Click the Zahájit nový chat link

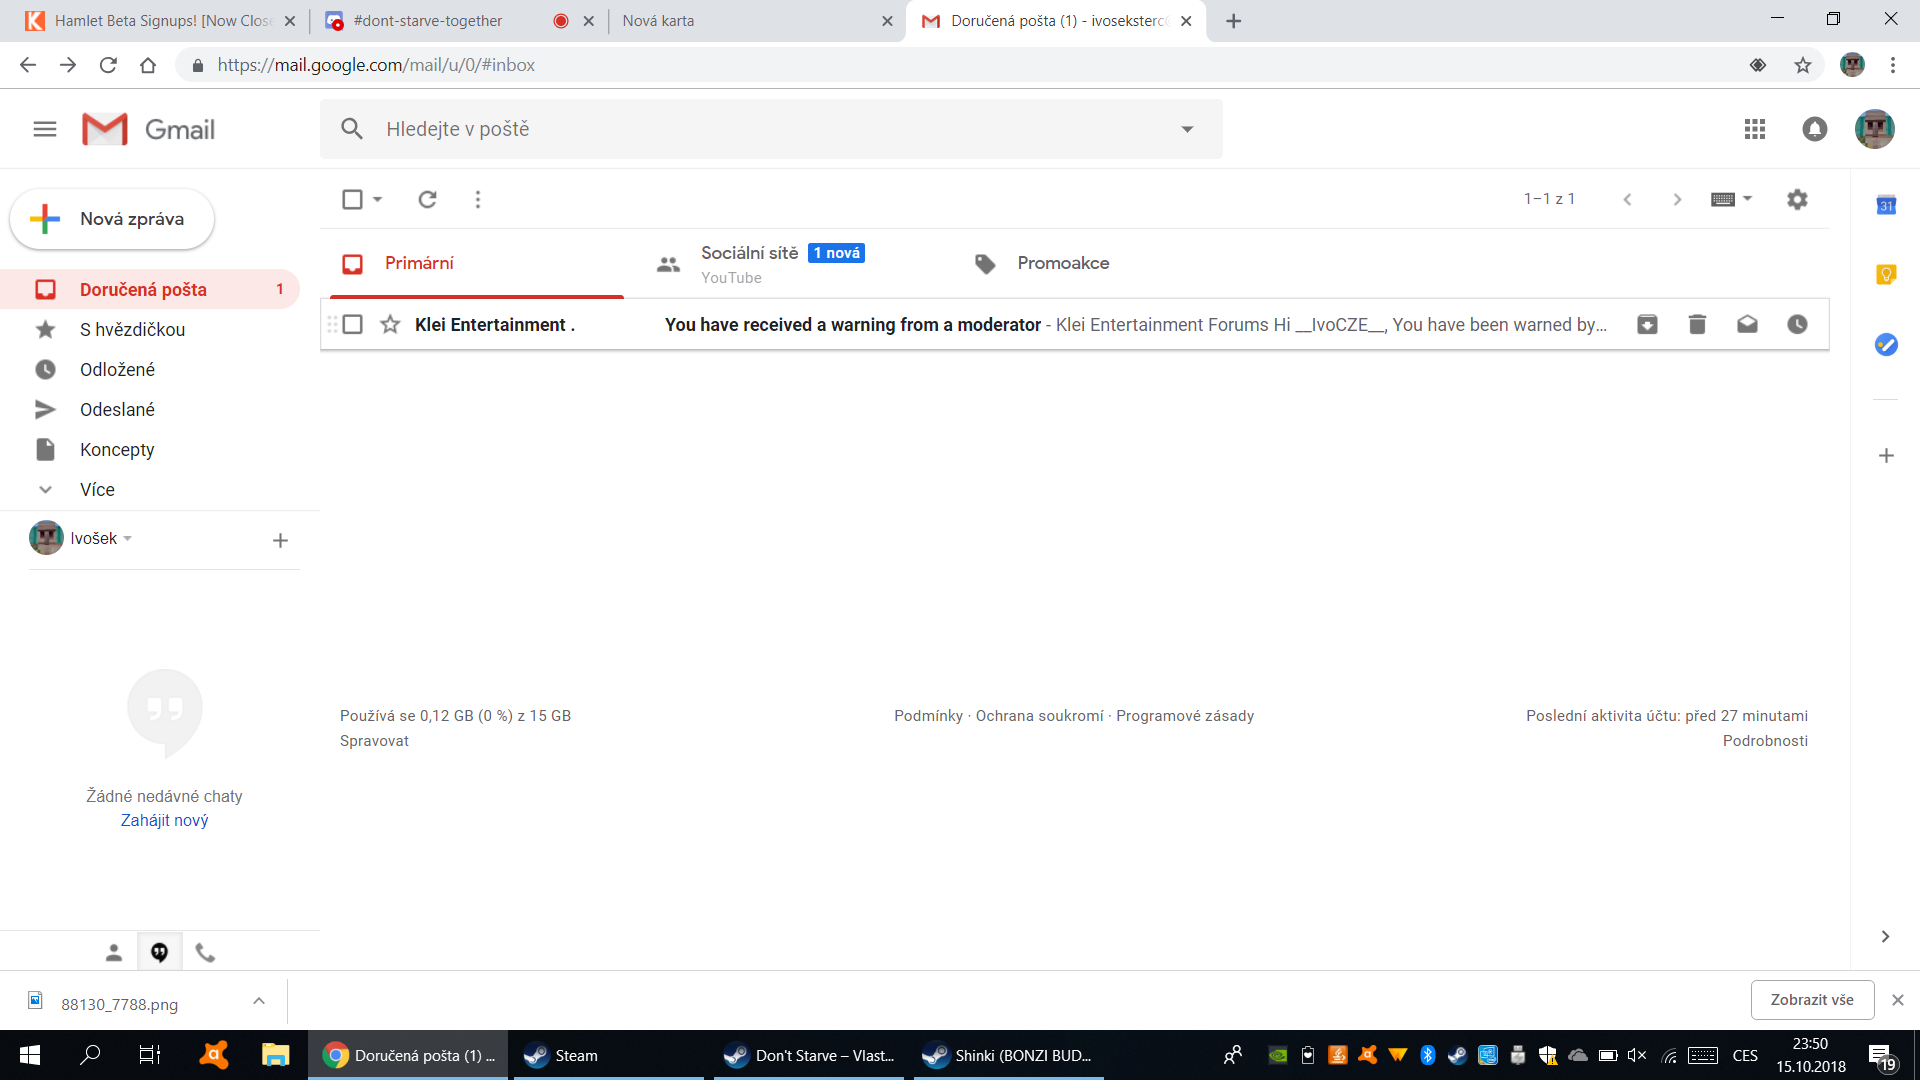pos(164,820)
